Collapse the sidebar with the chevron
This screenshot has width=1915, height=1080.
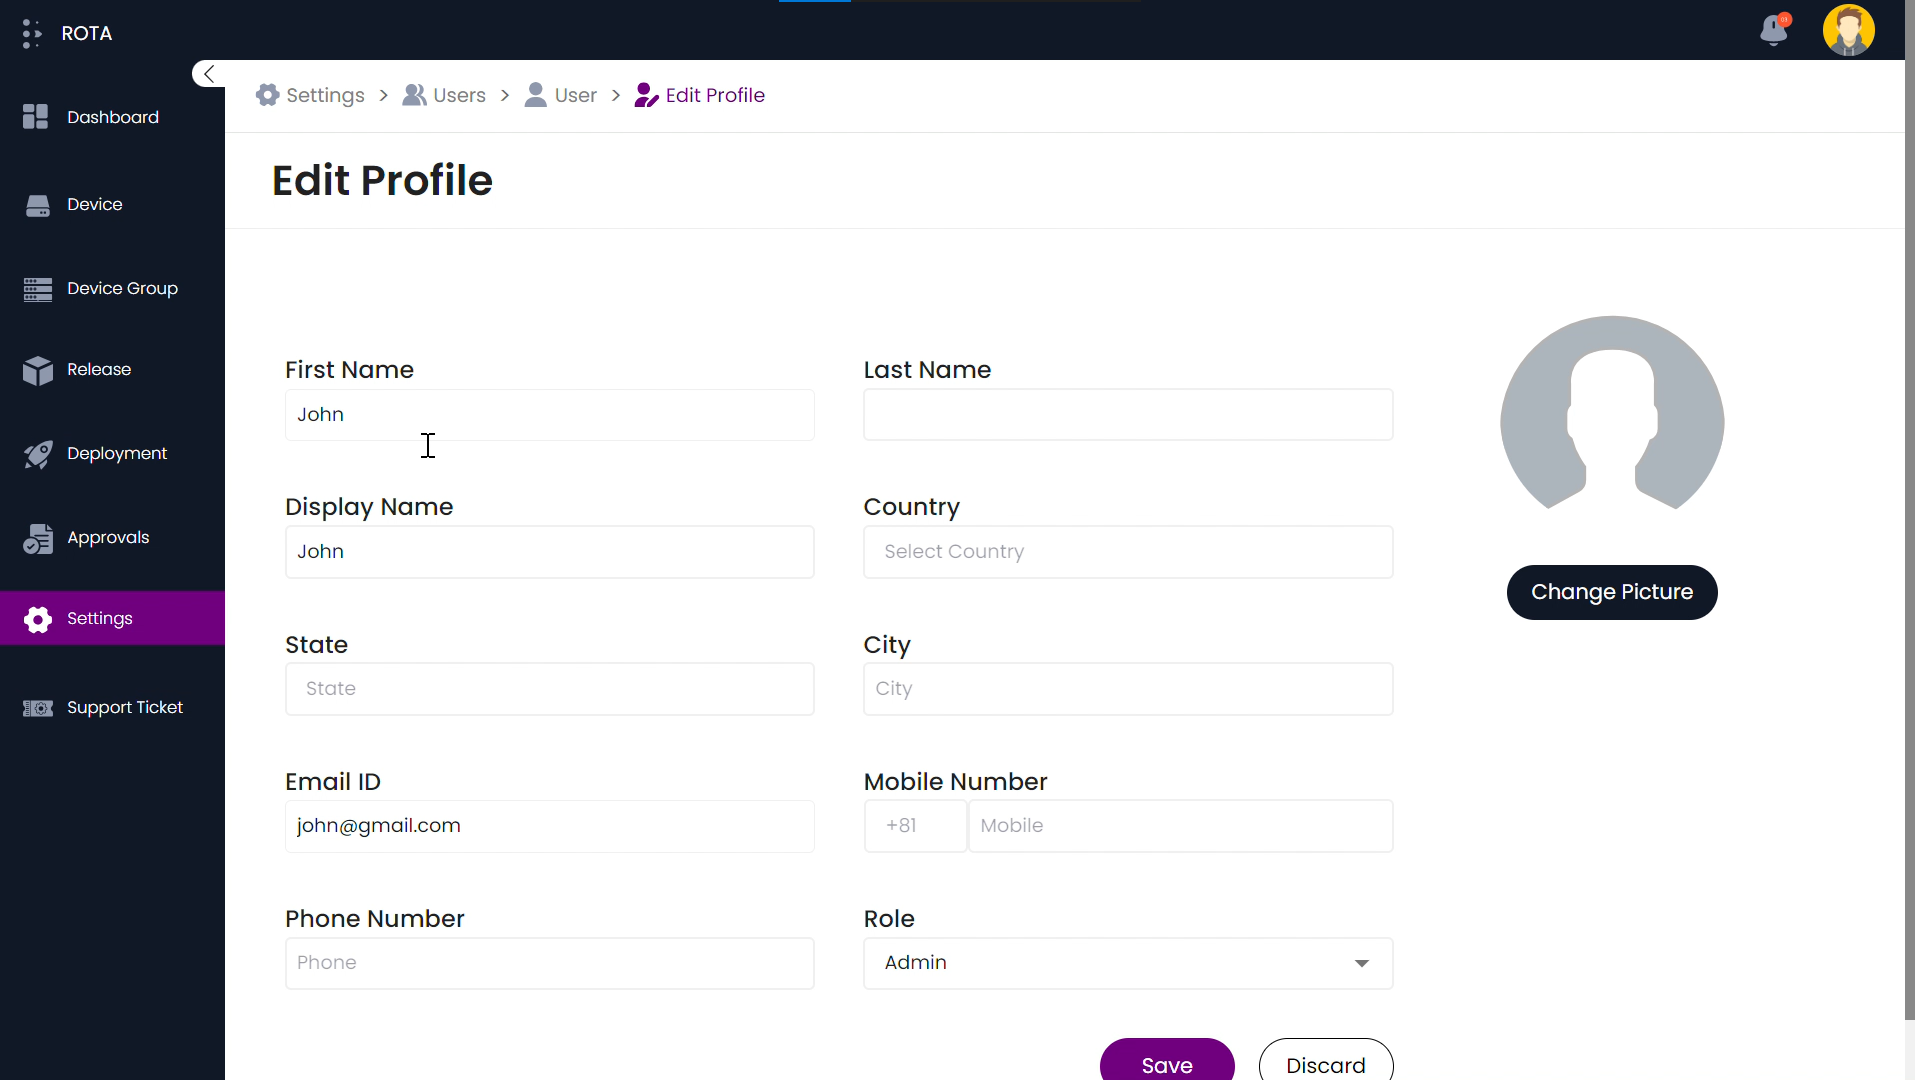pos(208,73)
